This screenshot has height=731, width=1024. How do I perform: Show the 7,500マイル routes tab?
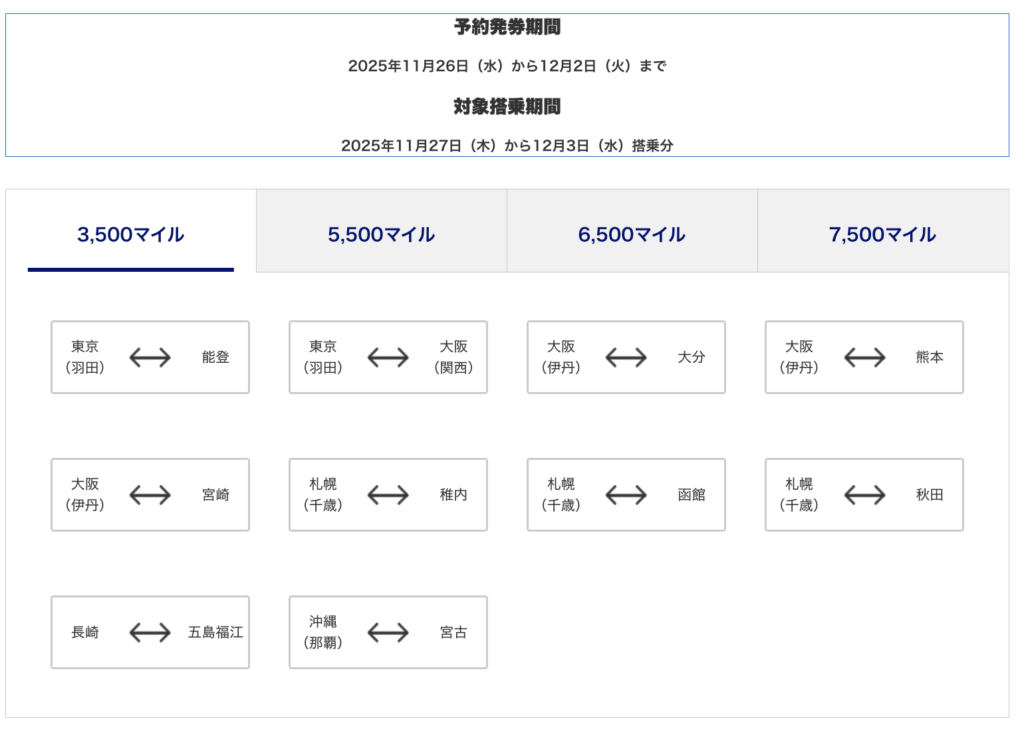[x=882, y=234]
